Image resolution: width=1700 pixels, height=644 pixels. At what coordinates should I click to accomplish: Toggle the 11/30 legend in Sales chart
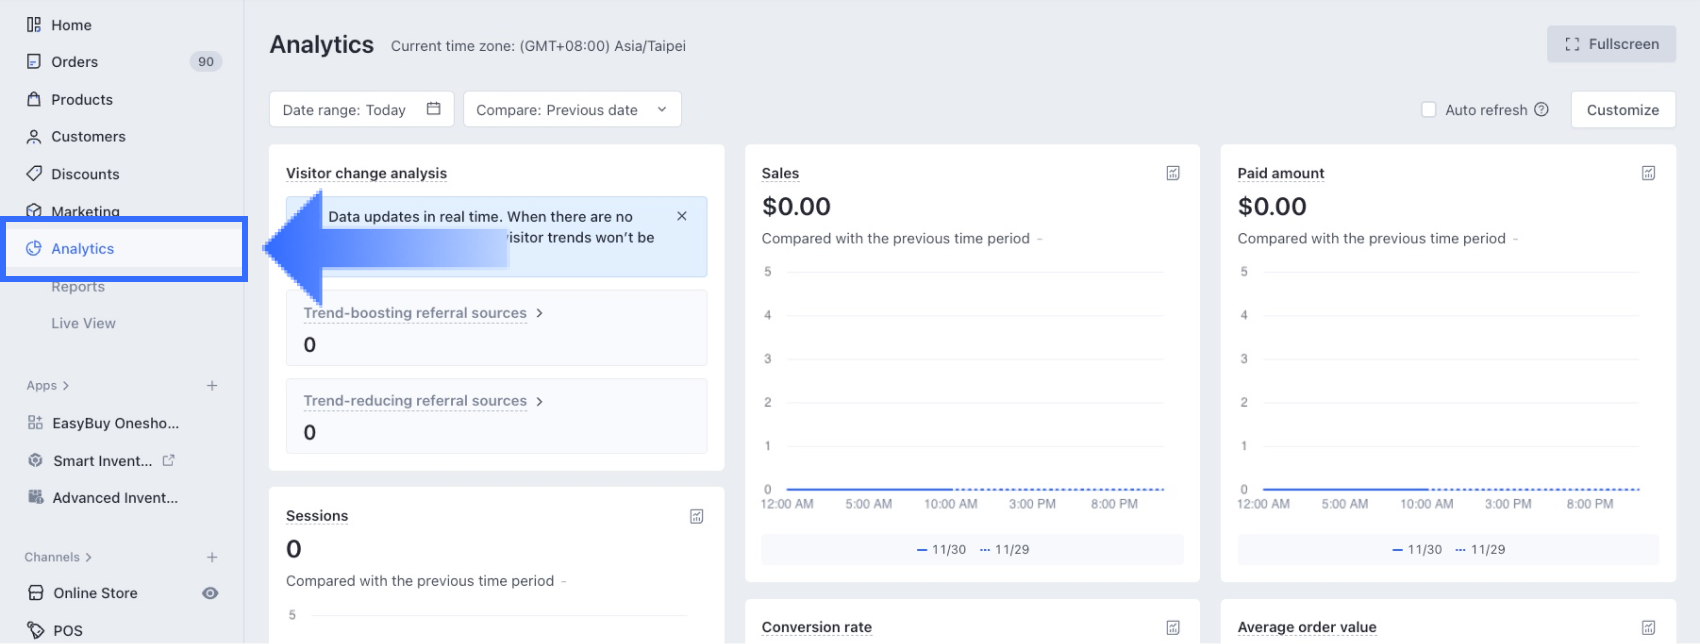tap(942, 550)
